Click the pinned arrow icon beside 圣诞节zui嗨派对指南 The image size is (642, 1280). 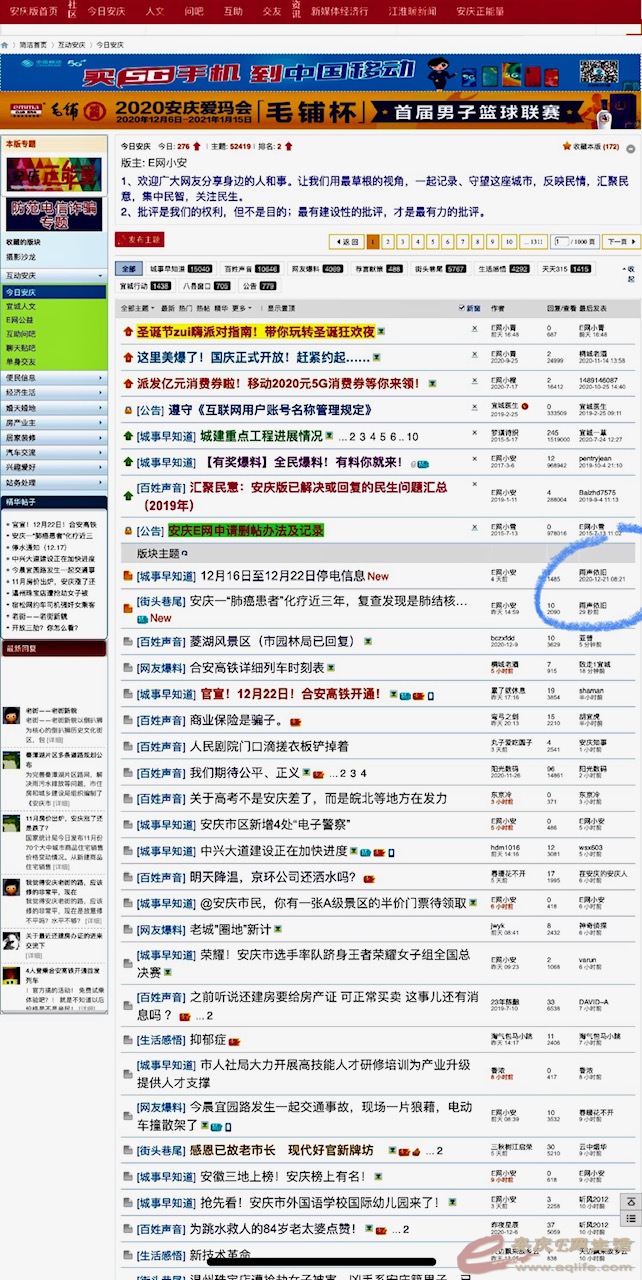128,331
